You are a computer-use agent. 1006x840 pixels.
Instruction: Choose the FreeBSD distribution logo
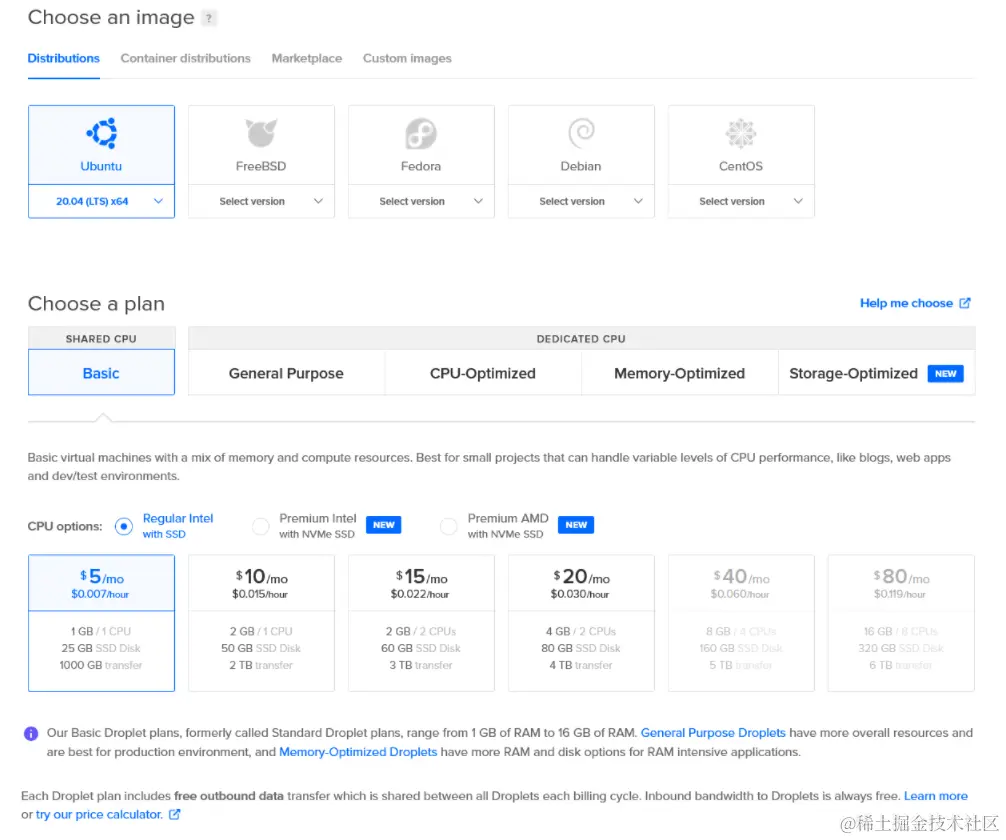(261, 133)
